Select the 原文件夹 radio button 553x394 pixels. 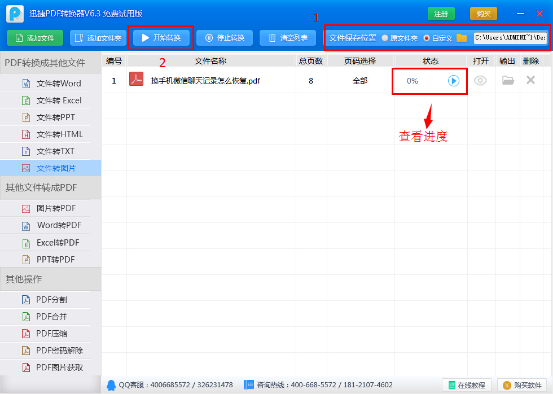[x=385, y=38]
